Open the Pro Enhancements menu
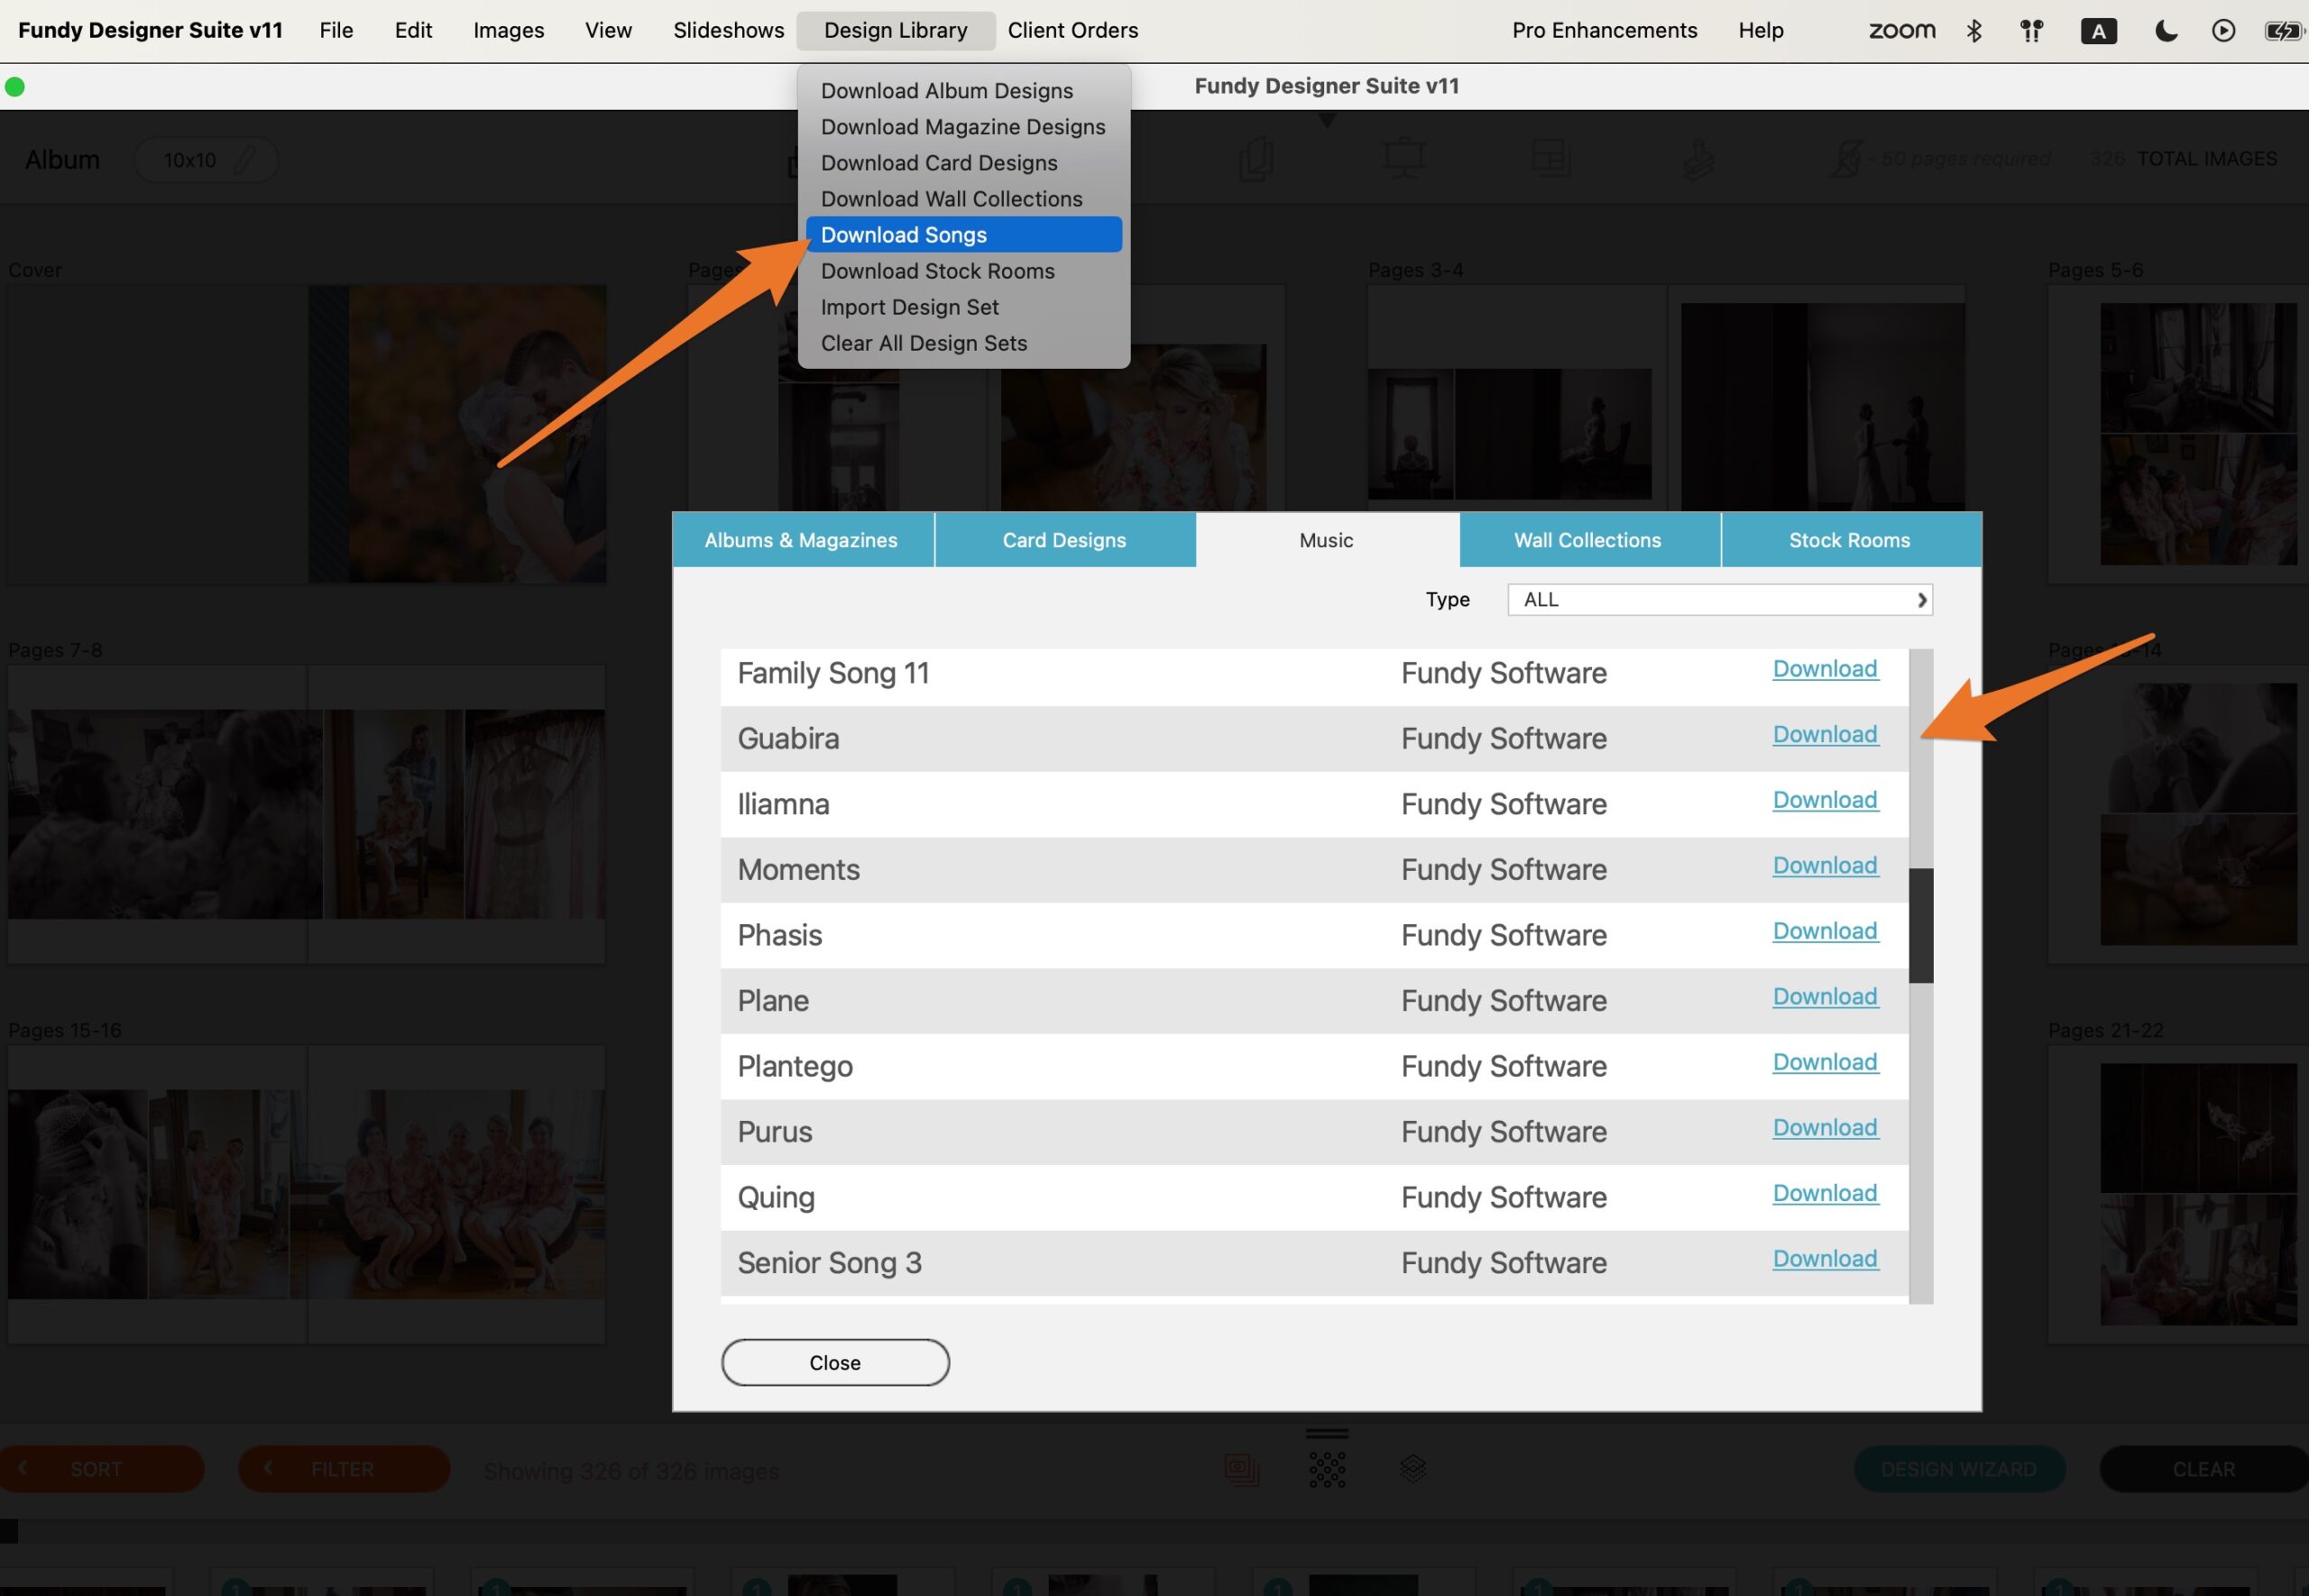The height and width of the screenshot is (1596, 2309). [1604, 31]
